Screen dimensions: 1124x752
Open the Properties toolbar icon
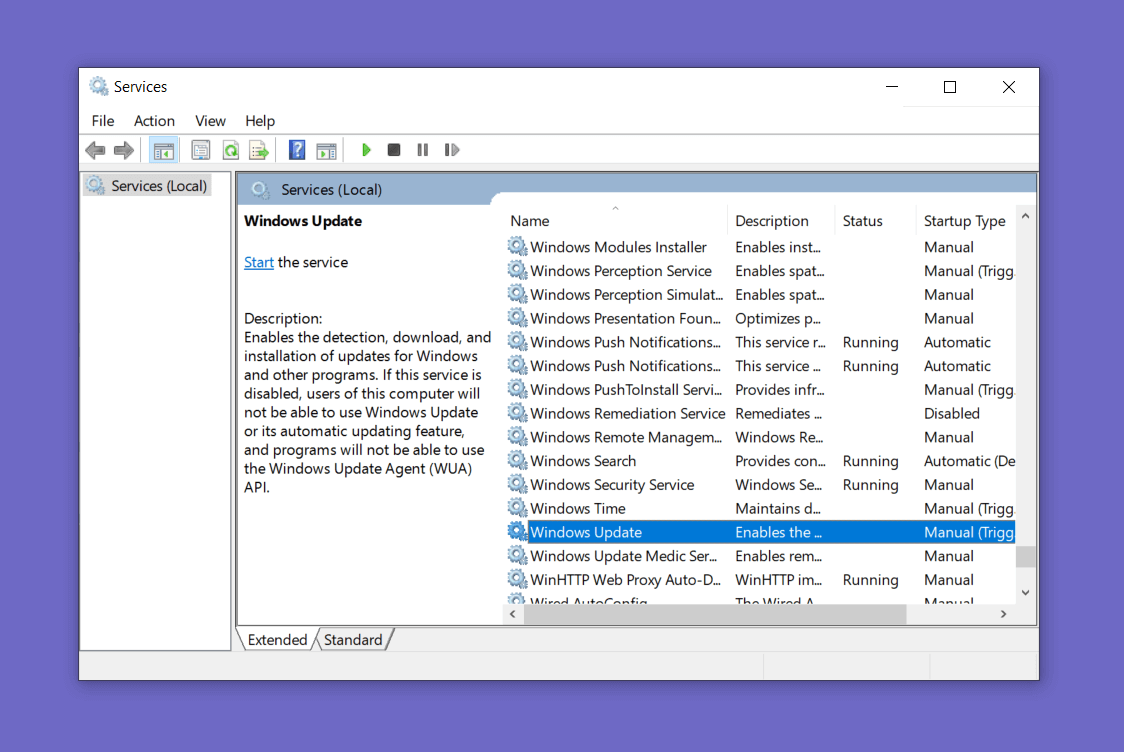[x=201, y=151]
